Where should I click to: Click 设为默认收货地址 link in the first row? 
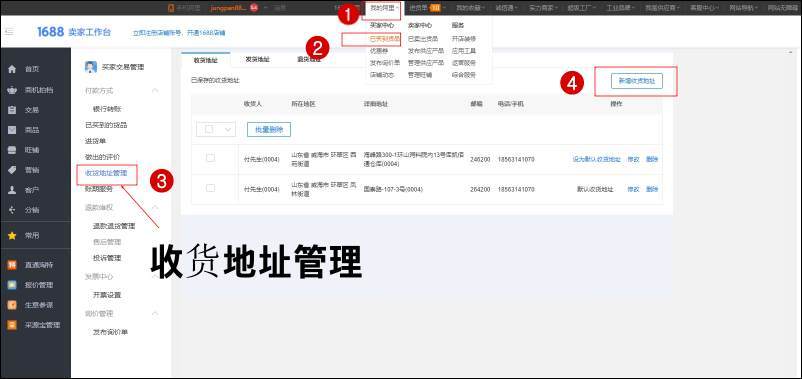click(x=596, y=160)
